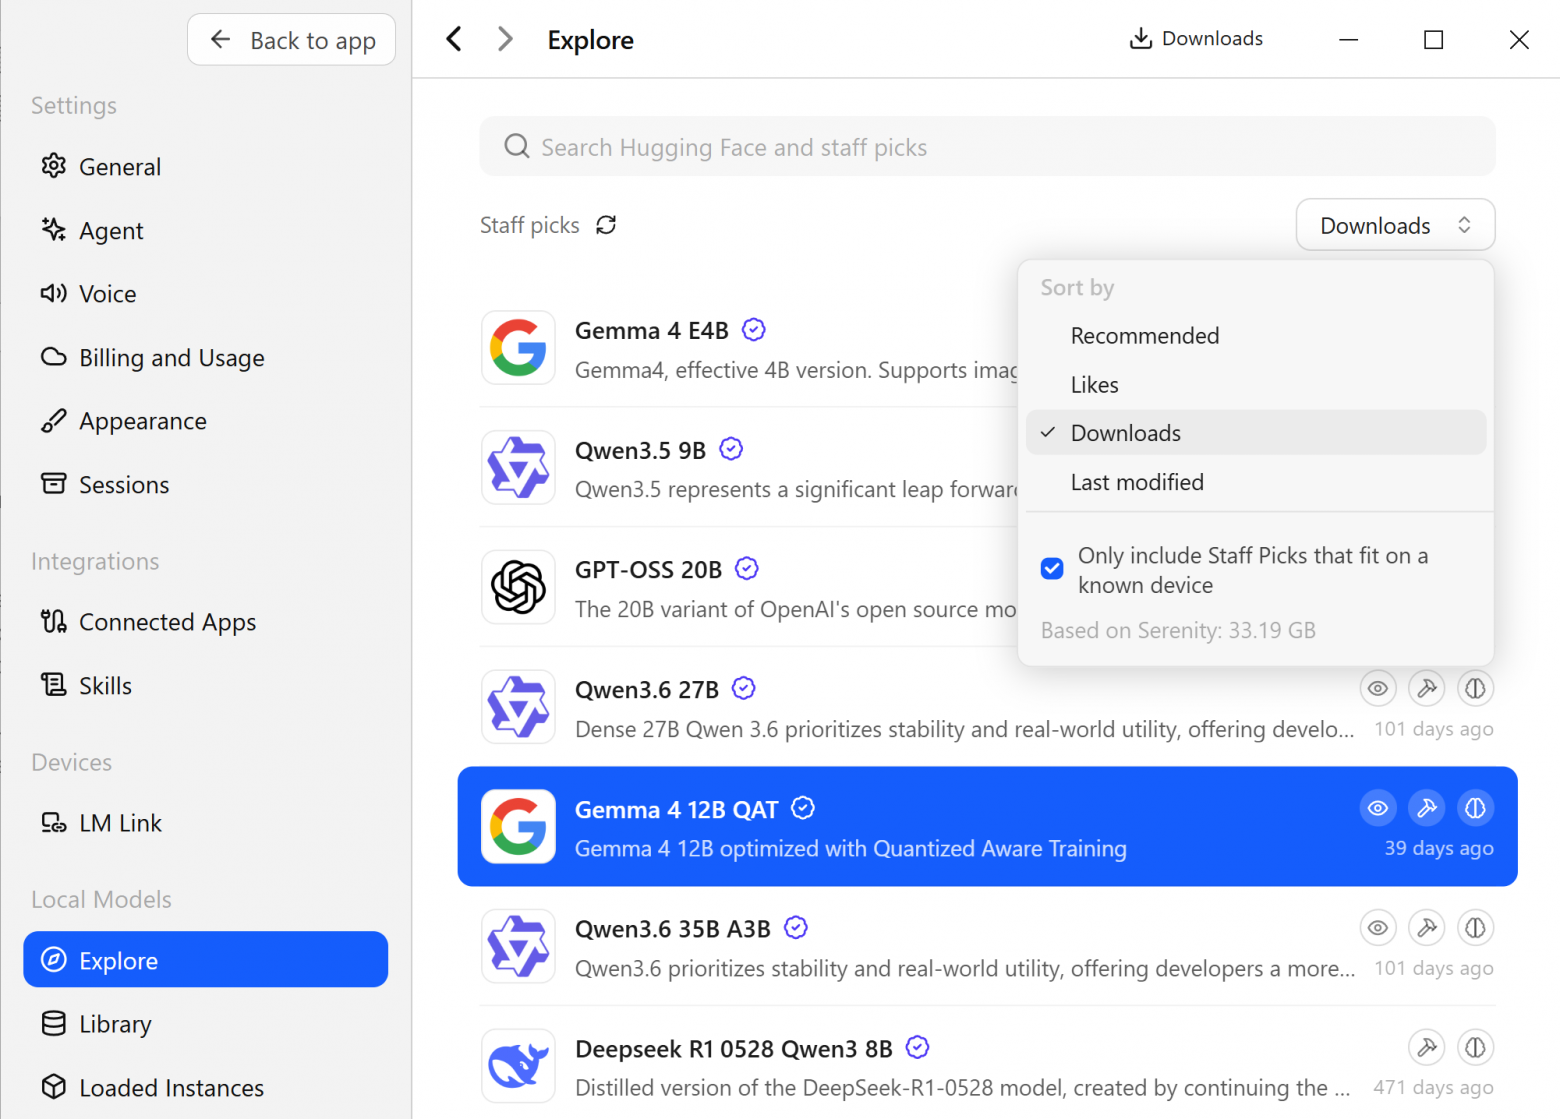Viewport: 1560px width, 1119px height.
Task: Open Agent settings
Action: point(206,231)
